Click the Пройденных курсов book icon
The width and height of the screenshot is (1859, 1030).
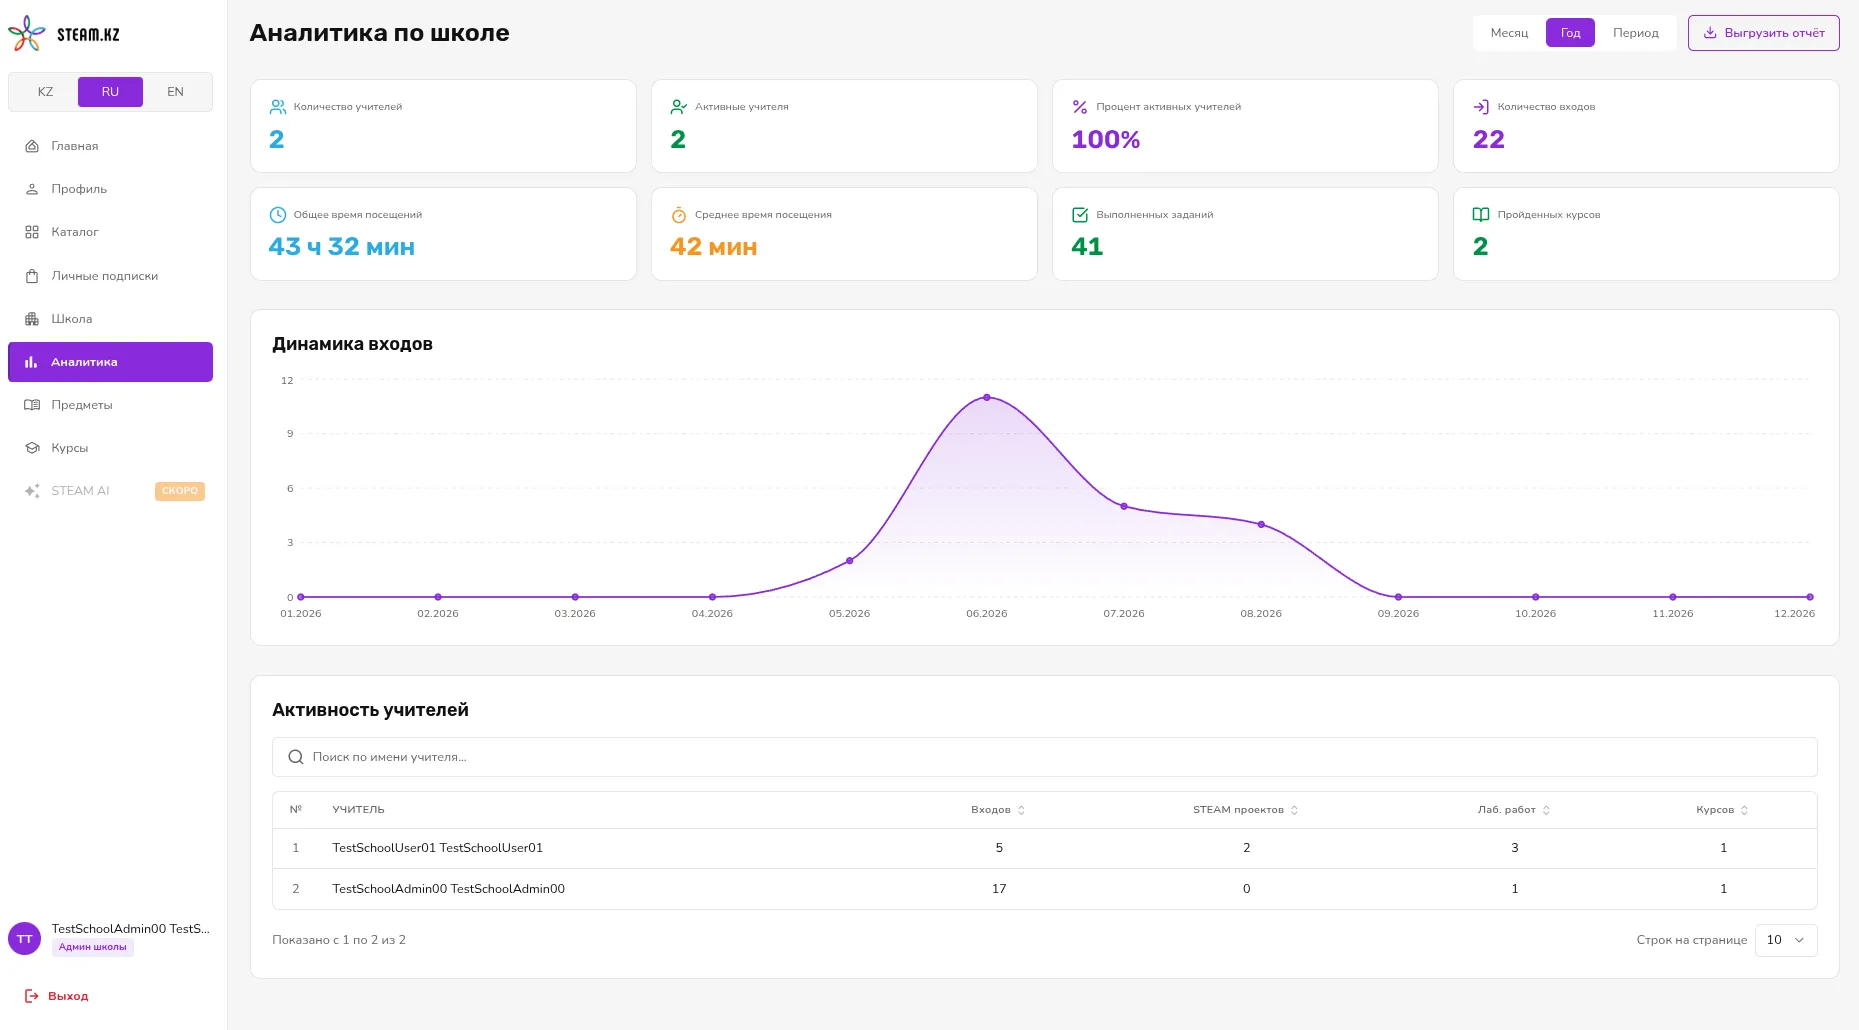[1481, 215]
